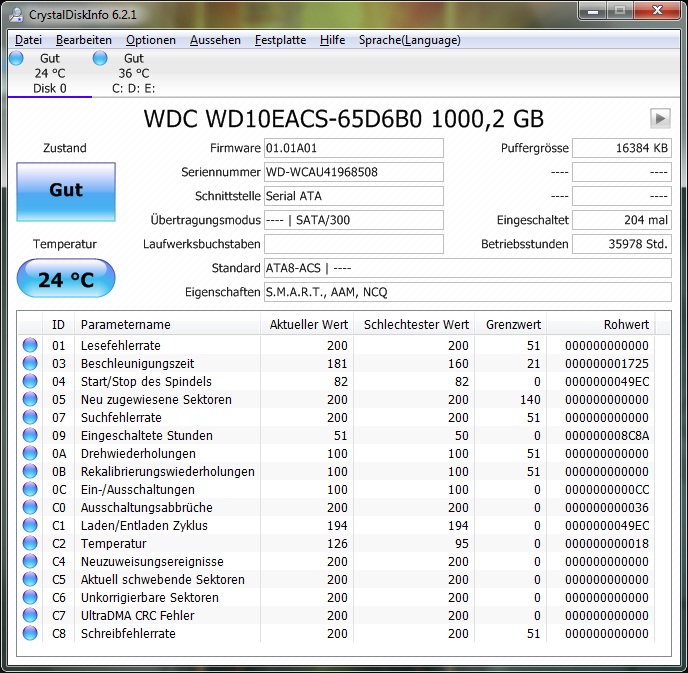Click the Puffergrösse value 16384 KB
Image resolution: width=688 pixels, height=673 pixels.
pos(622,148)
